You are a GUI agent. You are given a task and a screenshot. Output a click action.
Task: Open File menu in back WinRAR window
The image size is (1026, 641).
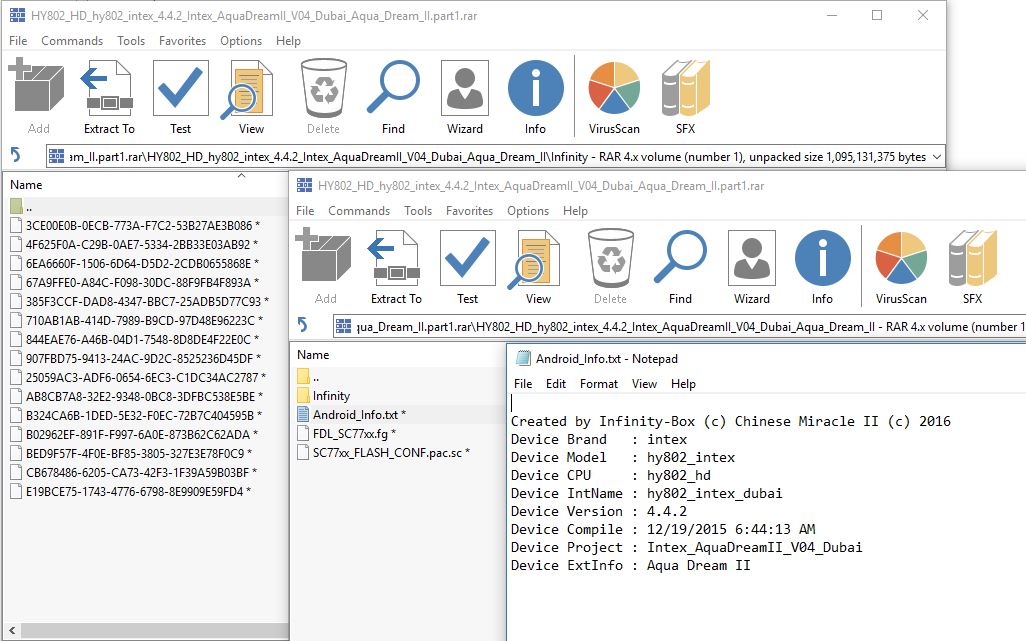(18, 41)
